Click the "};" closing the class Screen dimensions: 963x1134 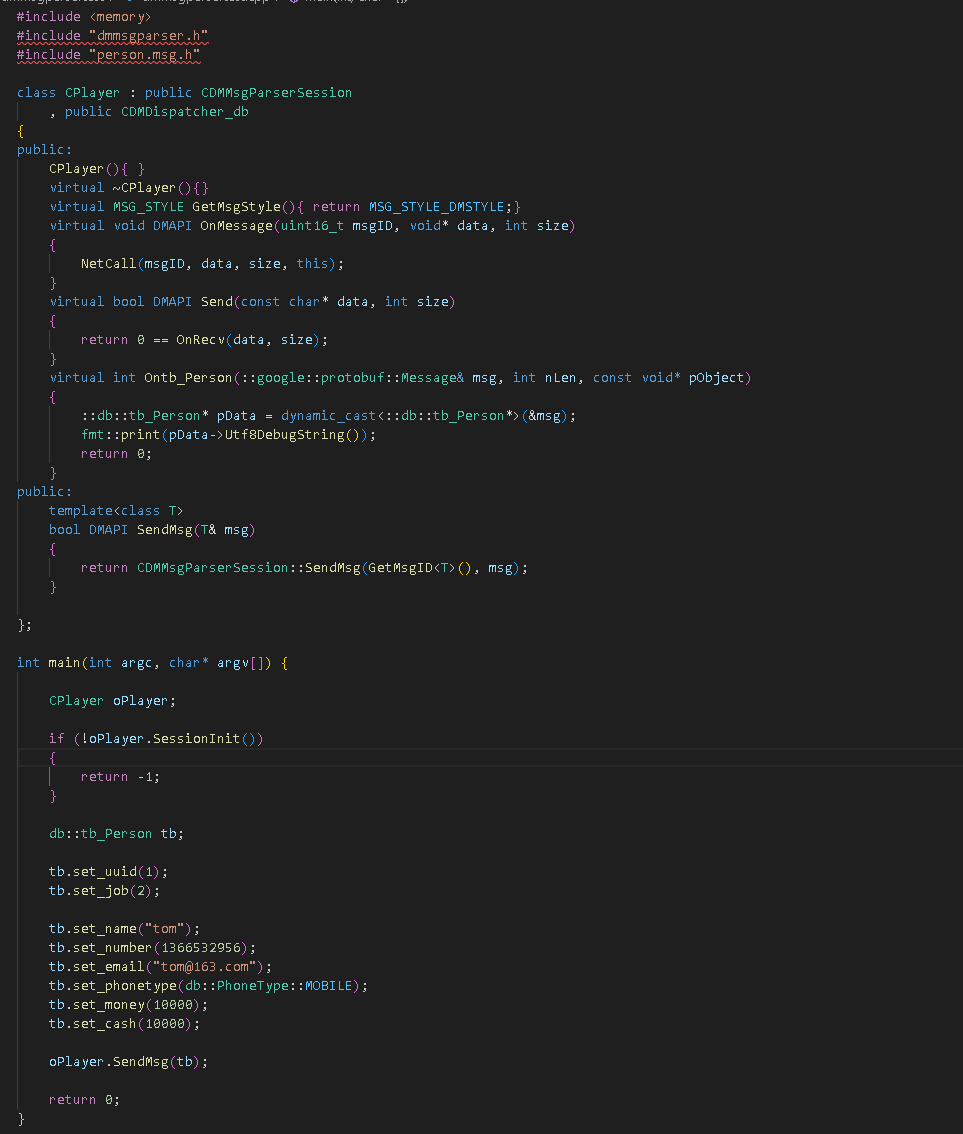point(24,625)
